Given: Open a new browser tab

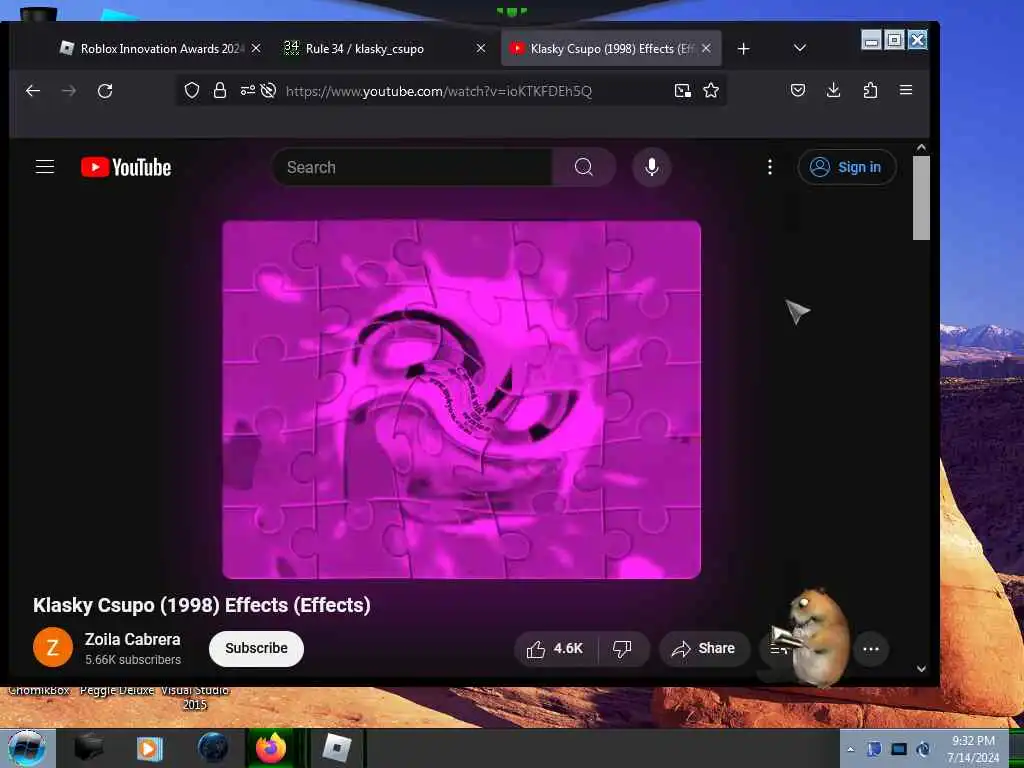Looking at the screenshot, I should coord(743,49).
